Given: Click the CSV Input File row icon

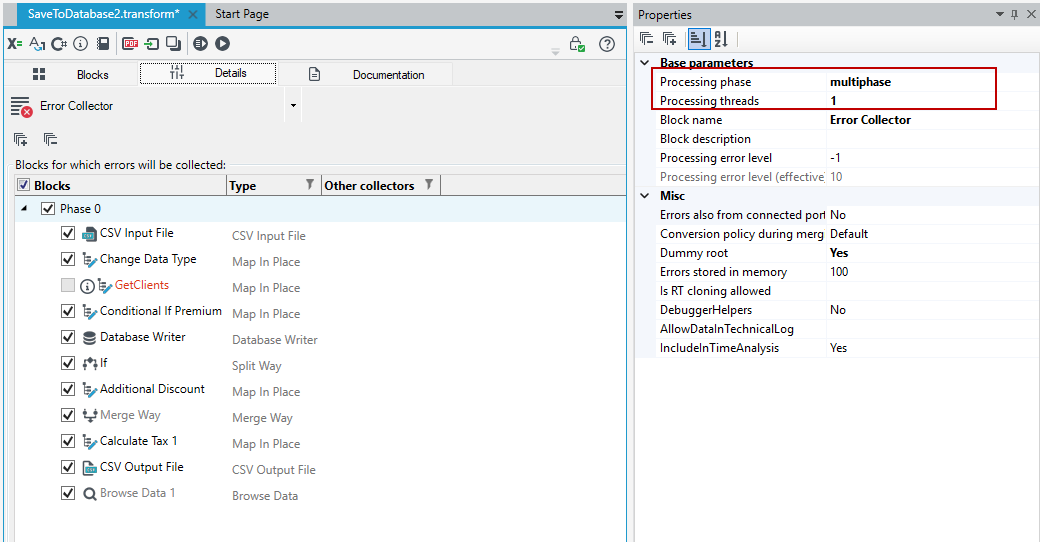Looking at the screenshot, I should (x=89, y=234).
